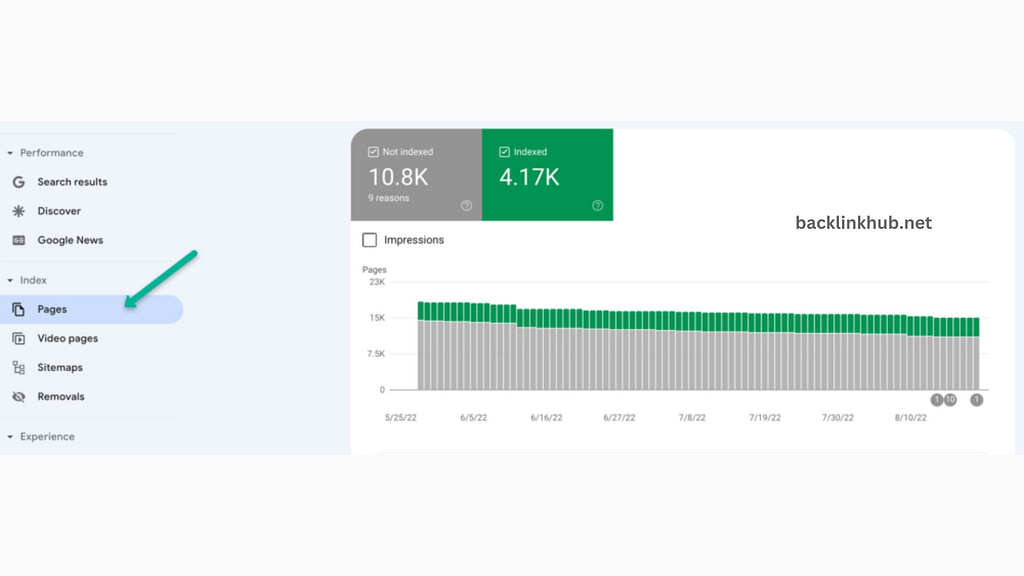
Task: Toggle the Indexed card checkbox
Action: coord(504,151)
